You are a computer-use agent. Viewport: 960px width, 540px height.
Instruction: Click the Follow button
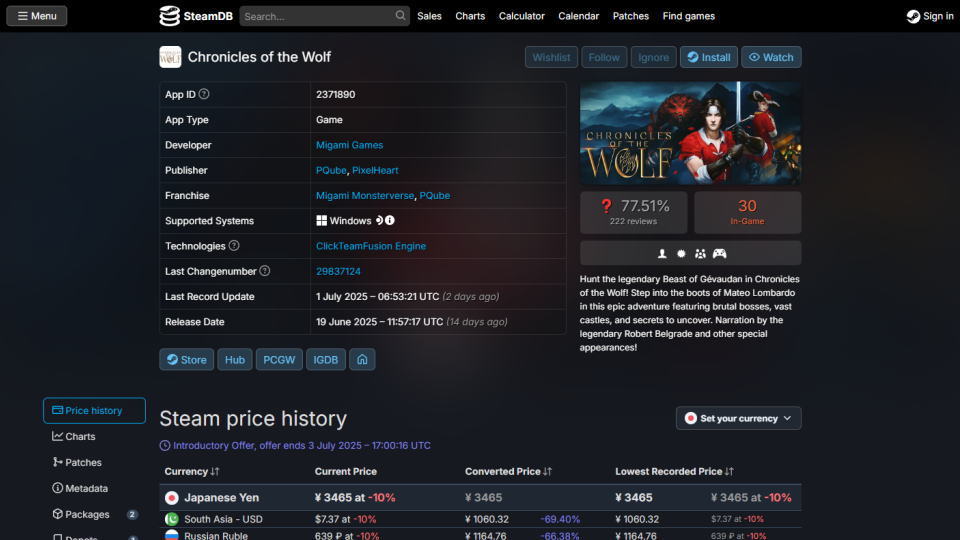pyautogui.click(x=604, y=57)
